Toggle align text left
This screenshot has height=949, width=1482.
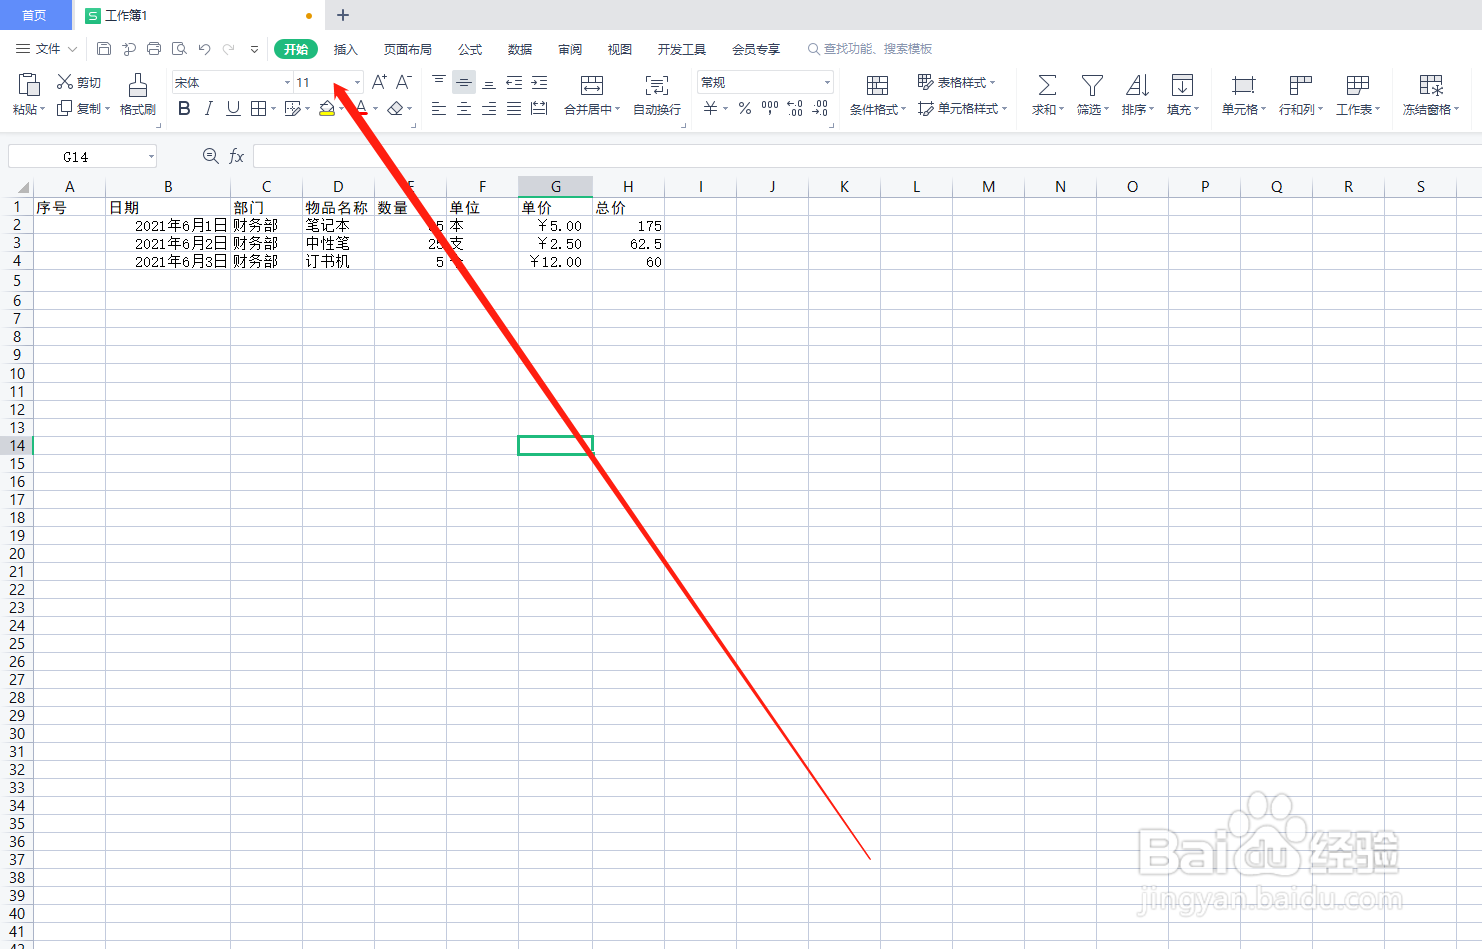[x=439, y=108]
